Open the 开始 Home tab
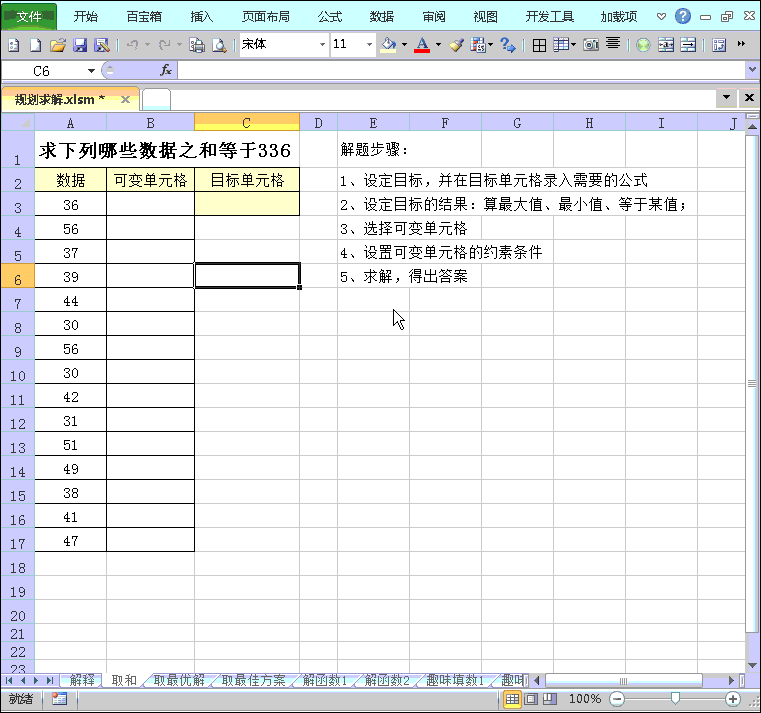Viewport: 761px width, 713px height. 85,17
